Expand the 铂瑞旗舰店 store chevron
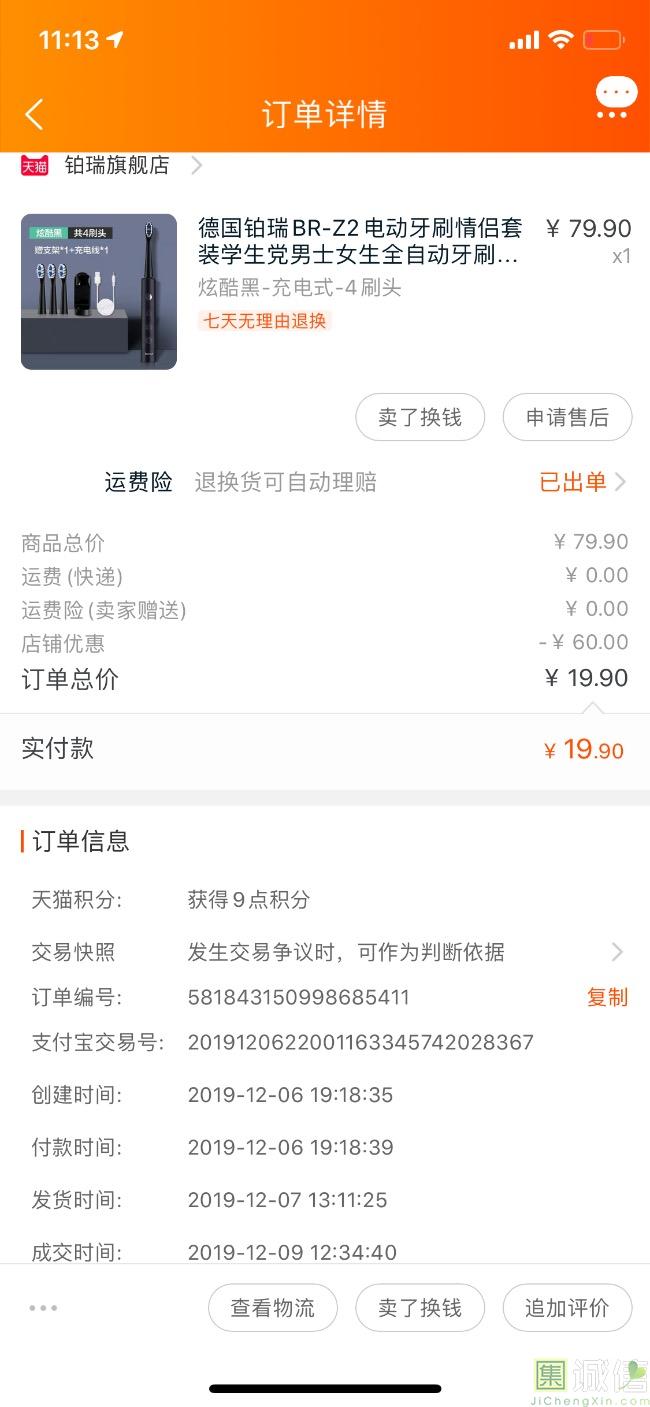 197,166
